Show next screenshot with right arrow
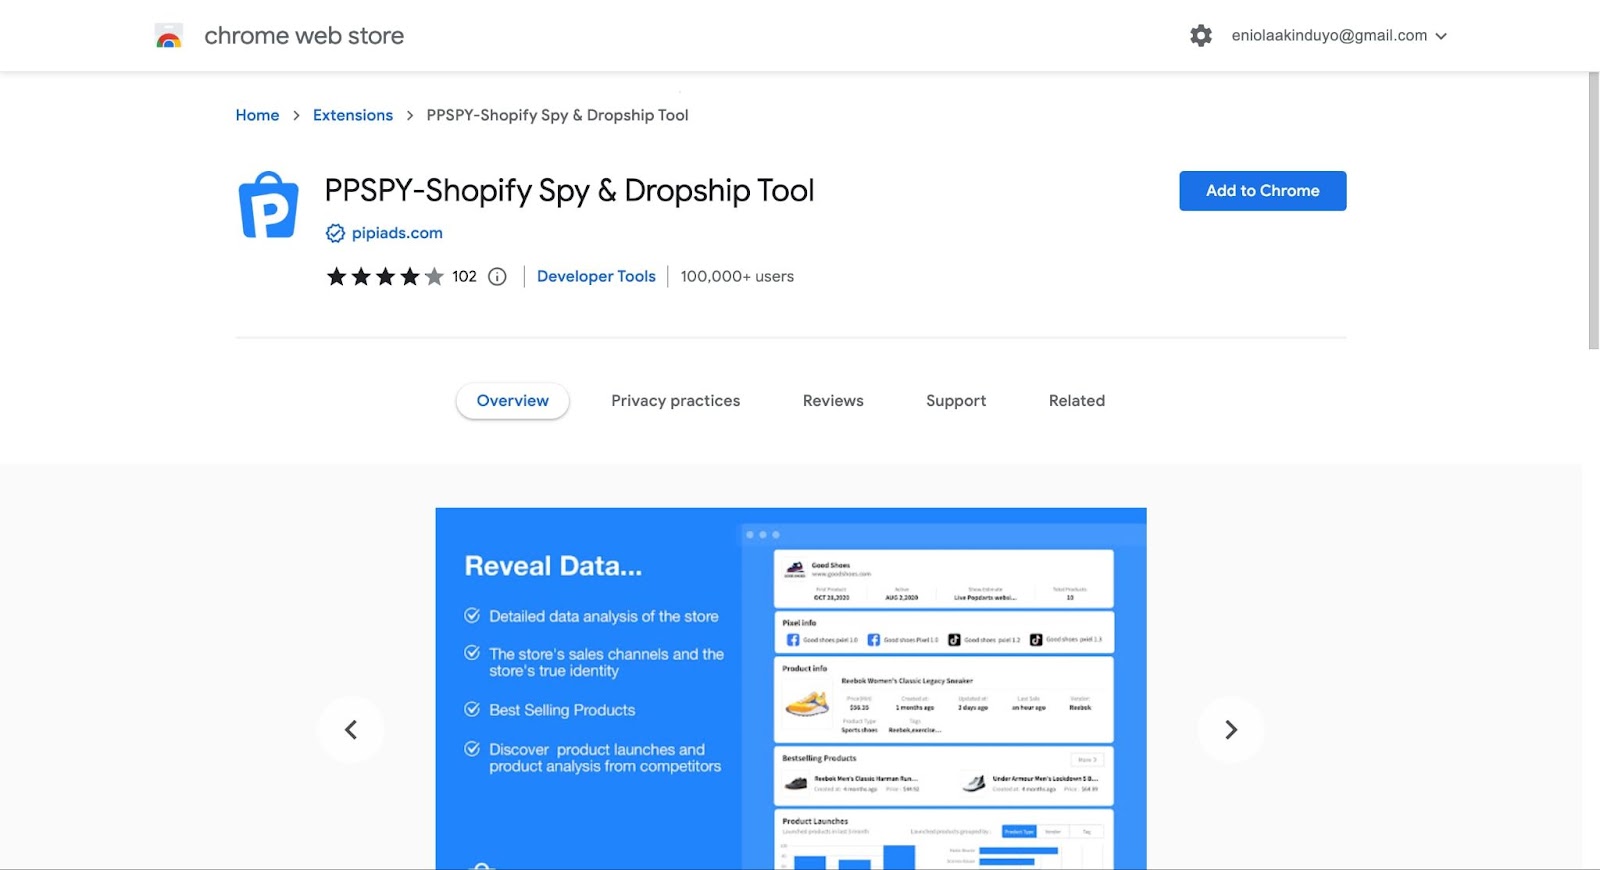The width and height of the screenshot is (1600, 870). click(1231, 730)
